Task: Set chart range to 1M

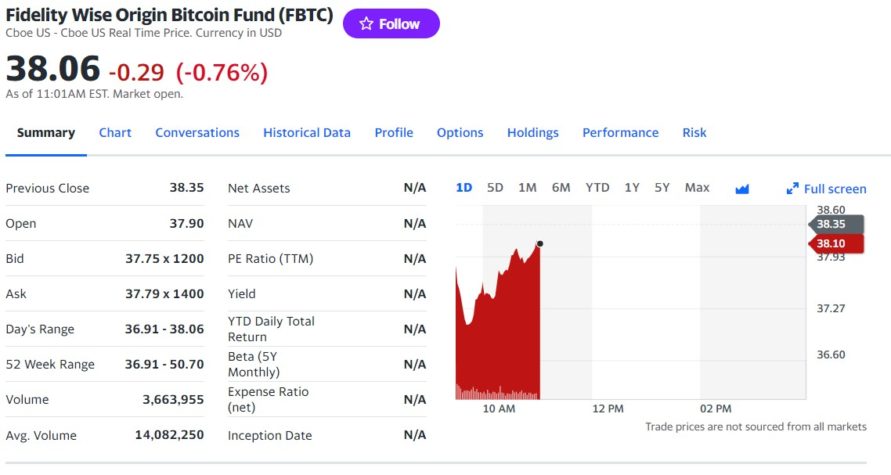Action: [x=527, y=188]
